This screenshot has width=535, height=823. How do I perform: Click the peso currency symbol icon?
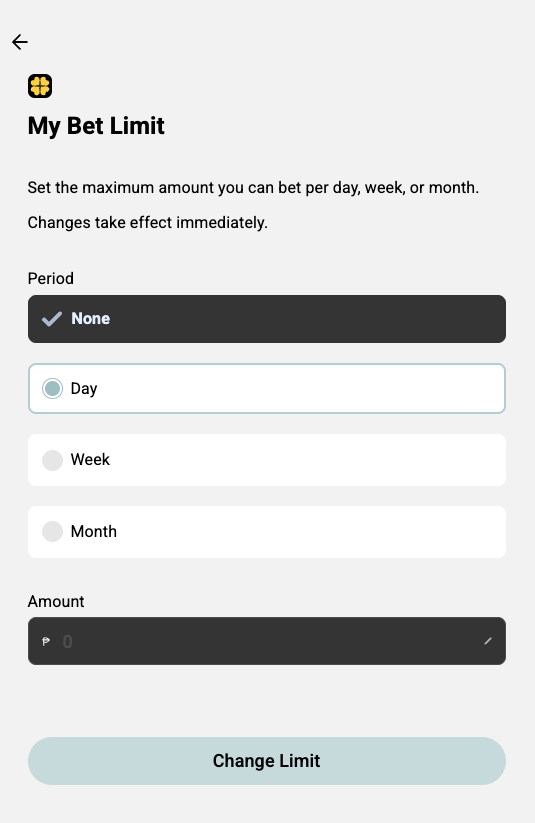point(46,641)
